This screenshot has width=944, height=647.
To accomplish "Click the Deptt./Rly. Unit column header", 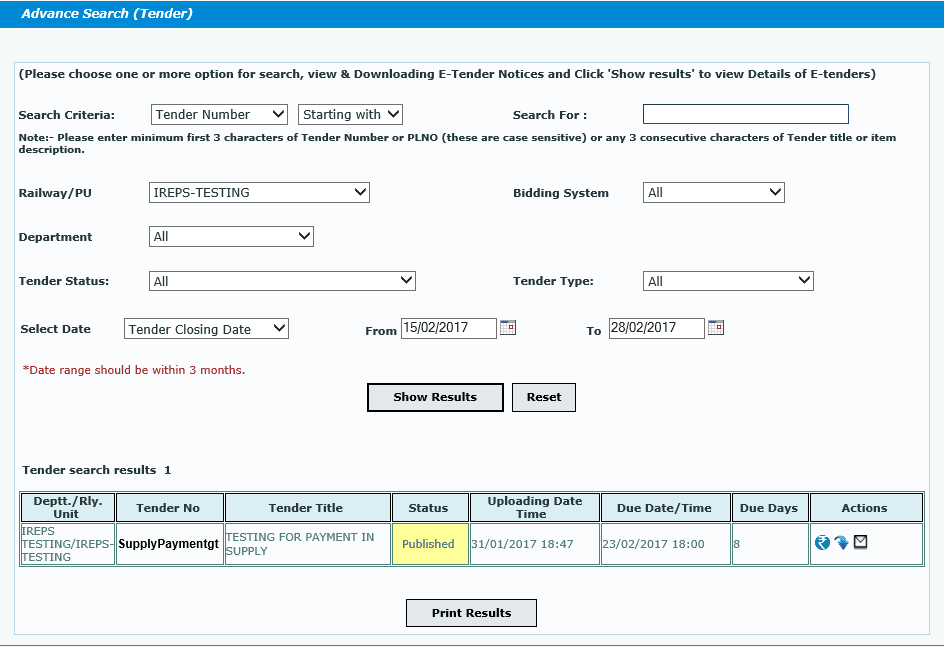I will click(x=67, y=508).
